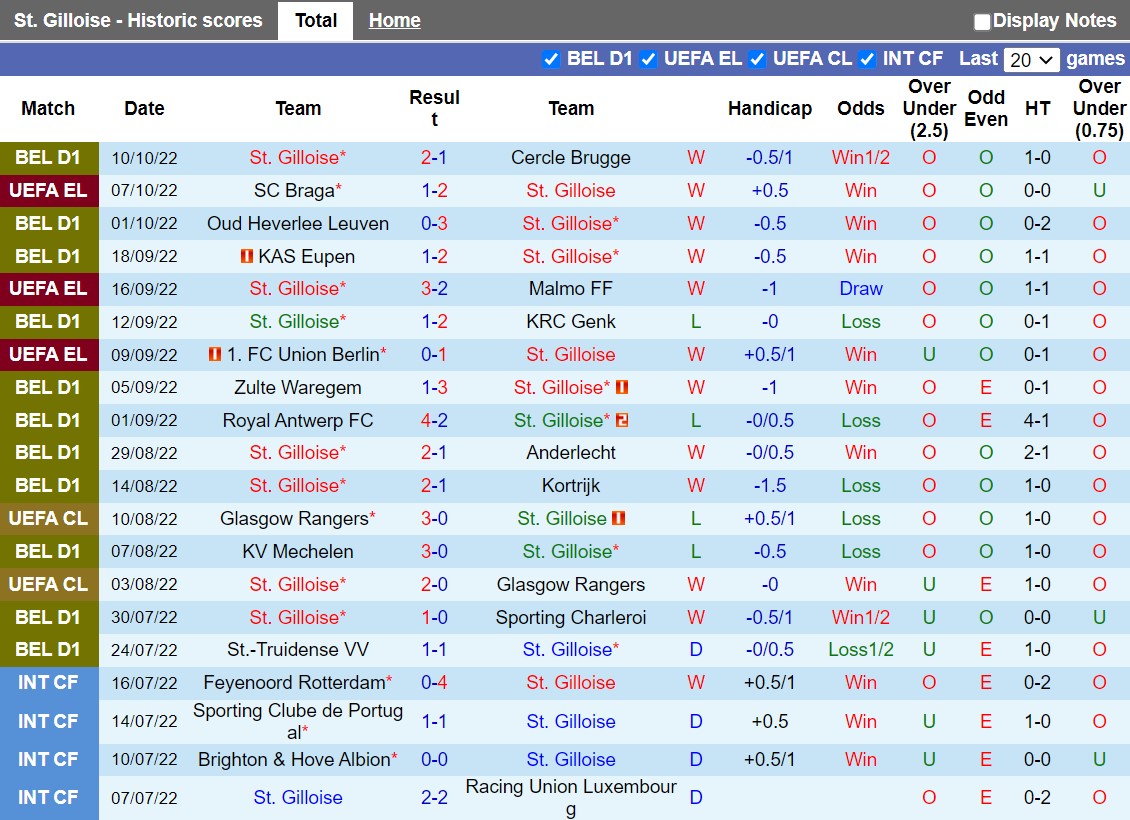Viewport: 1130px width, 820px height.
Task: Click the Handicap column header
Action: (770, 108)
